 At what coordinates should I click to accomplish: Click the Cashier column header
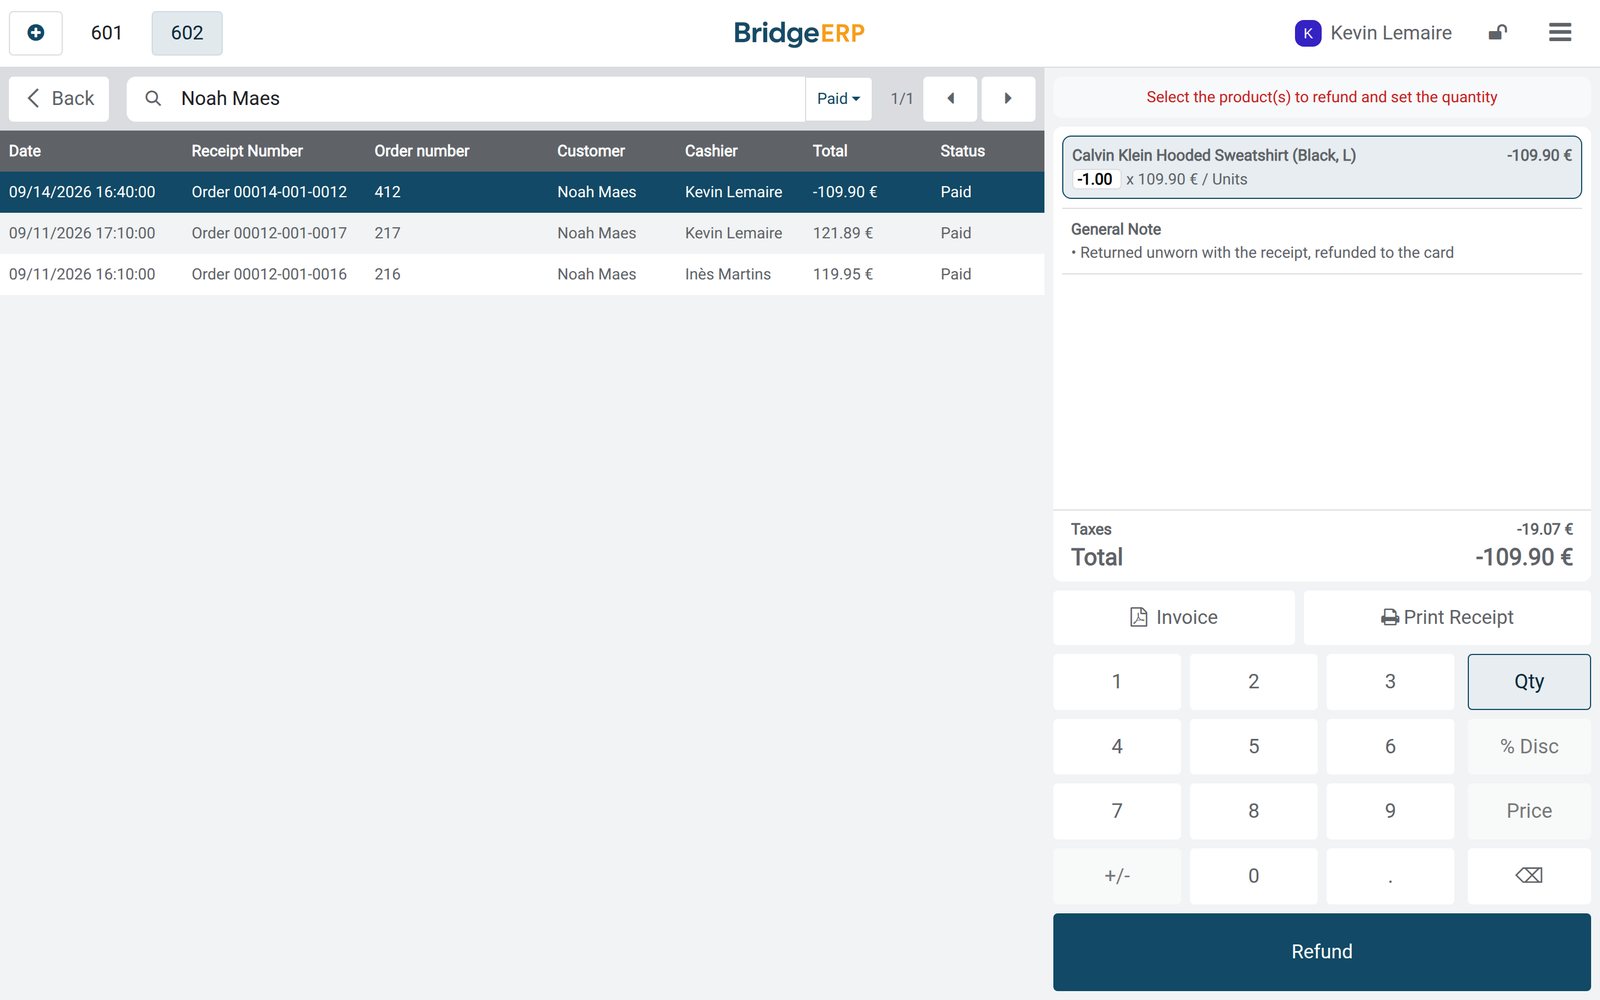(x=711, y=151)
